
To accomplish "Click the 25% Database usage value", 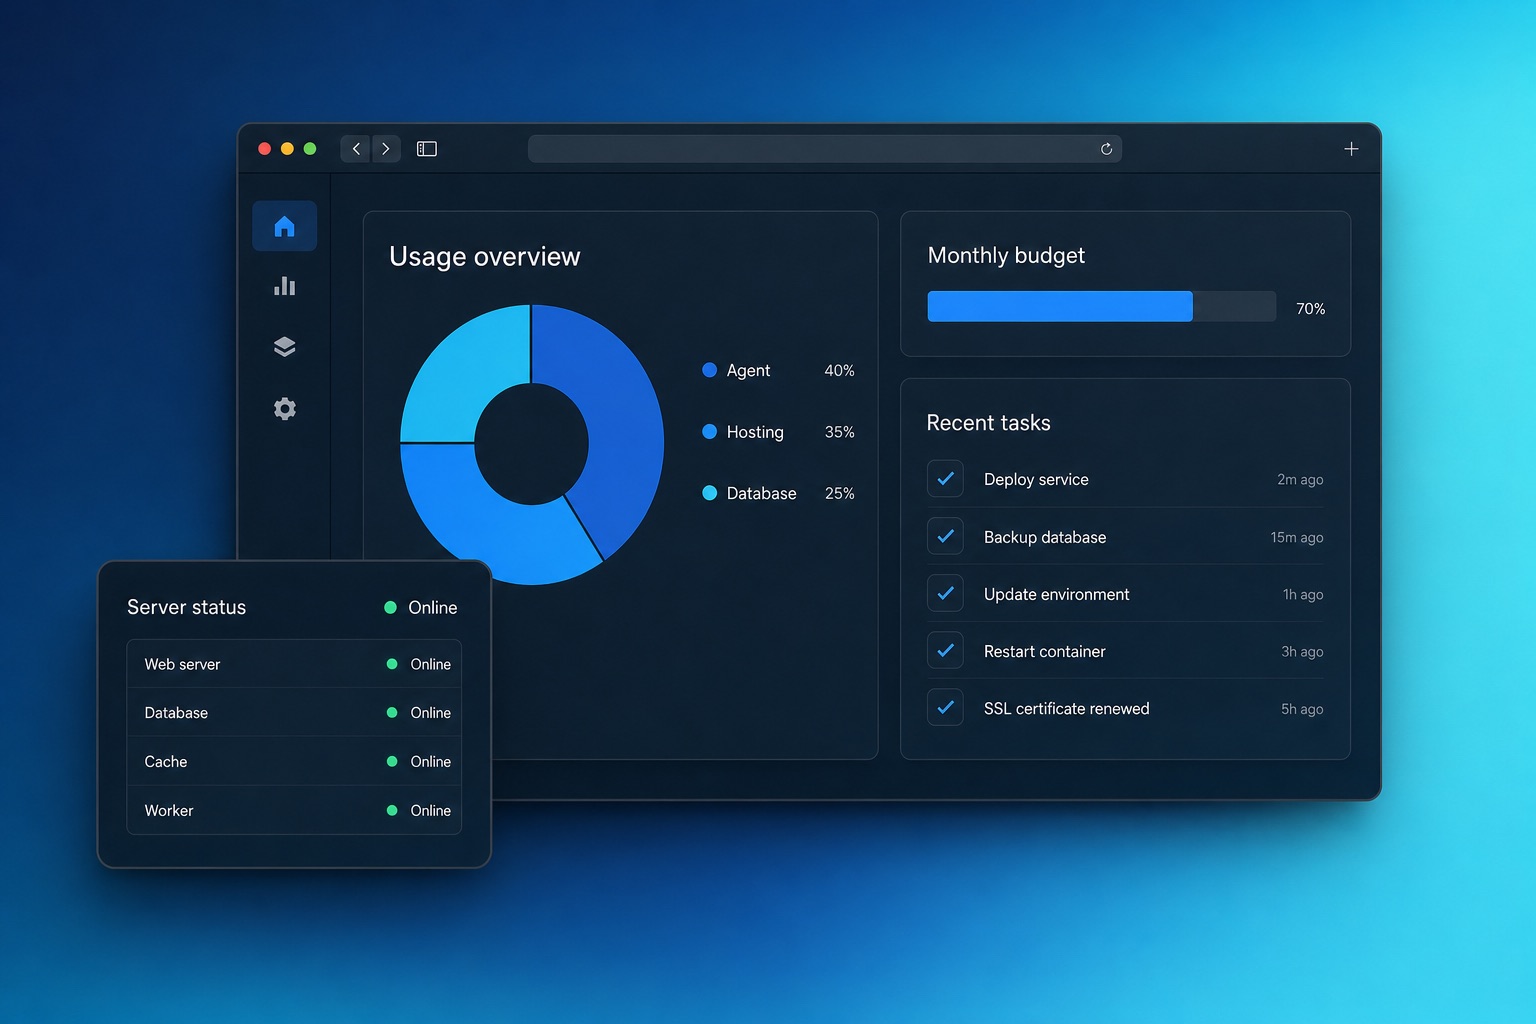I will tap(839, 493).
